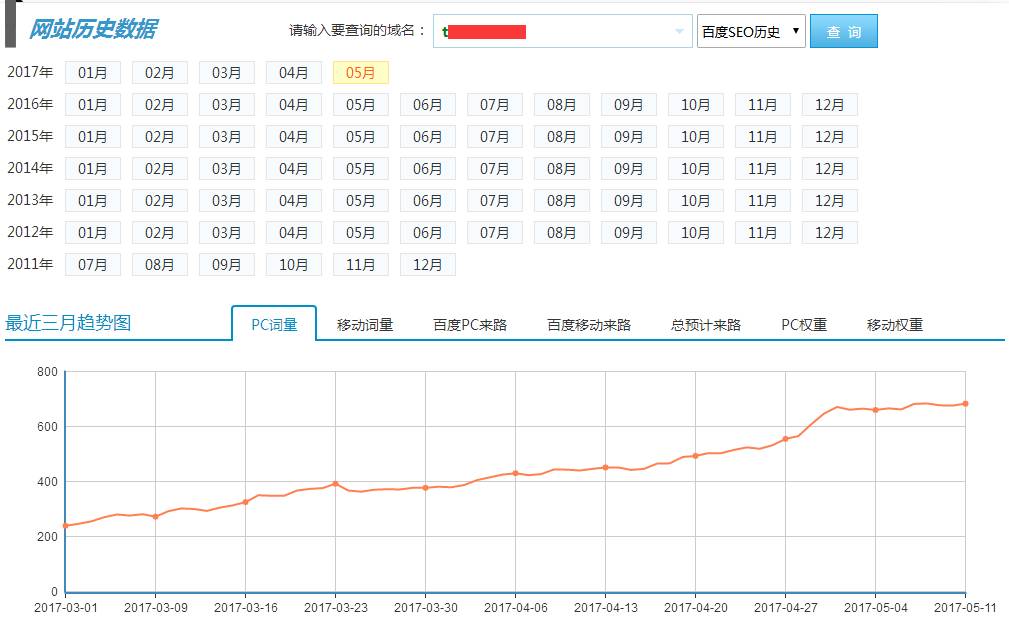1009x625 pixels.
Task: Select 2013年 04月
Action: point(293,201)
